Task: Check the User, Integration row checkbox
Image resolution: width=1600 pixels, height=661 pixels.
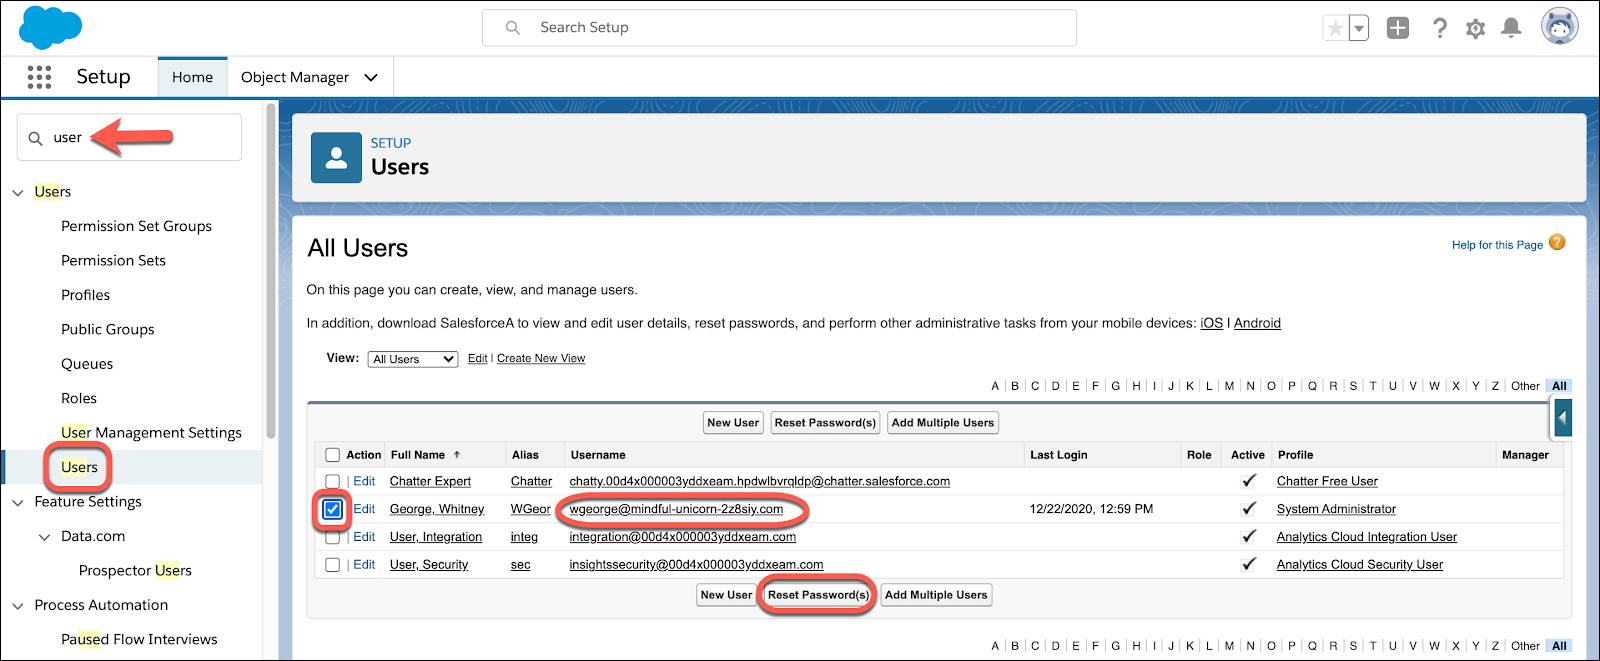Action: (333, 537)
